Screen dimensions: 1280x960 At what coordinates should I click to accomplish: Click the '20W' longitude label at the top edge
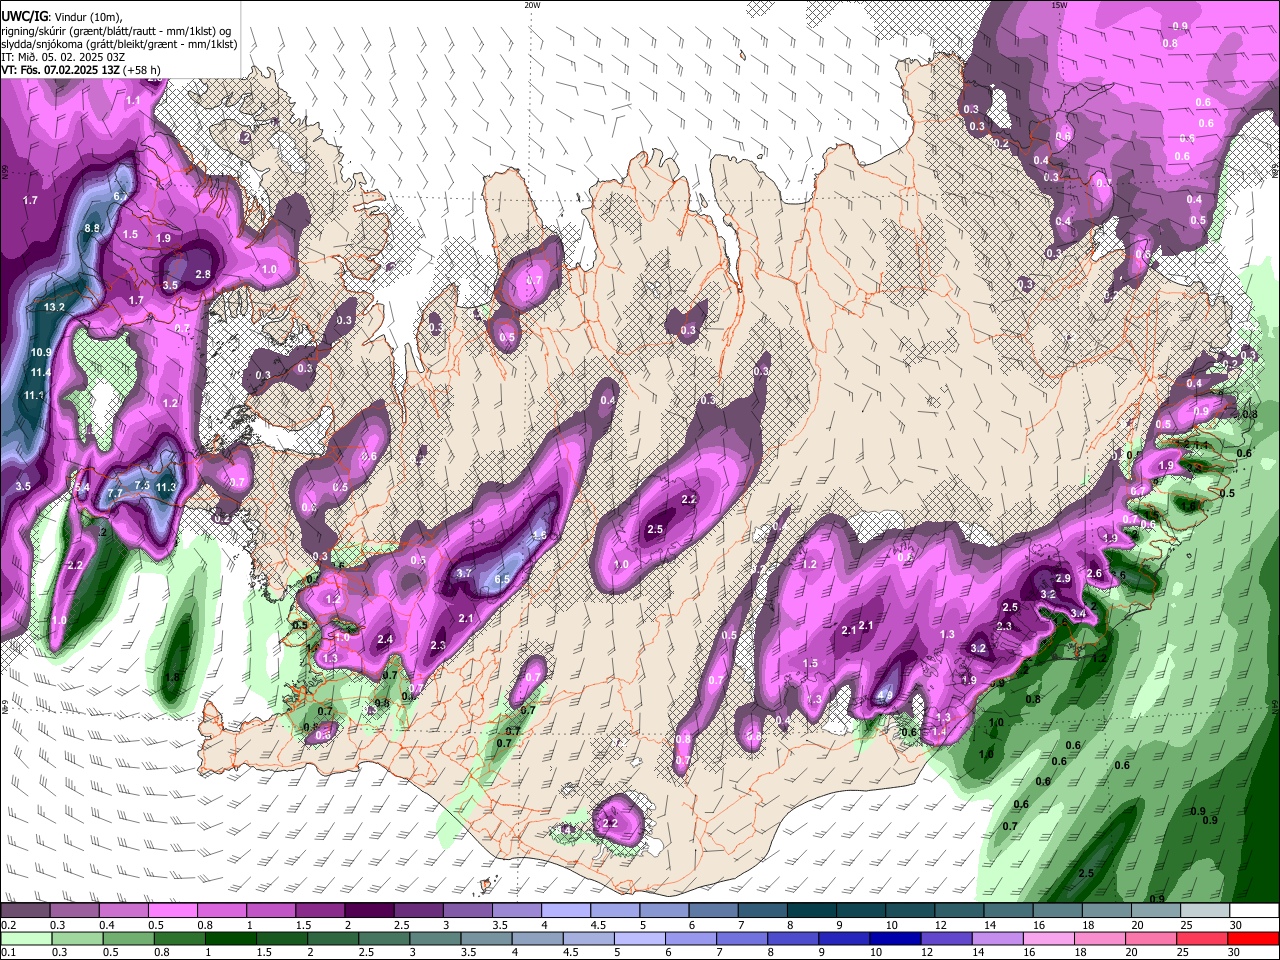coord(532,5)
